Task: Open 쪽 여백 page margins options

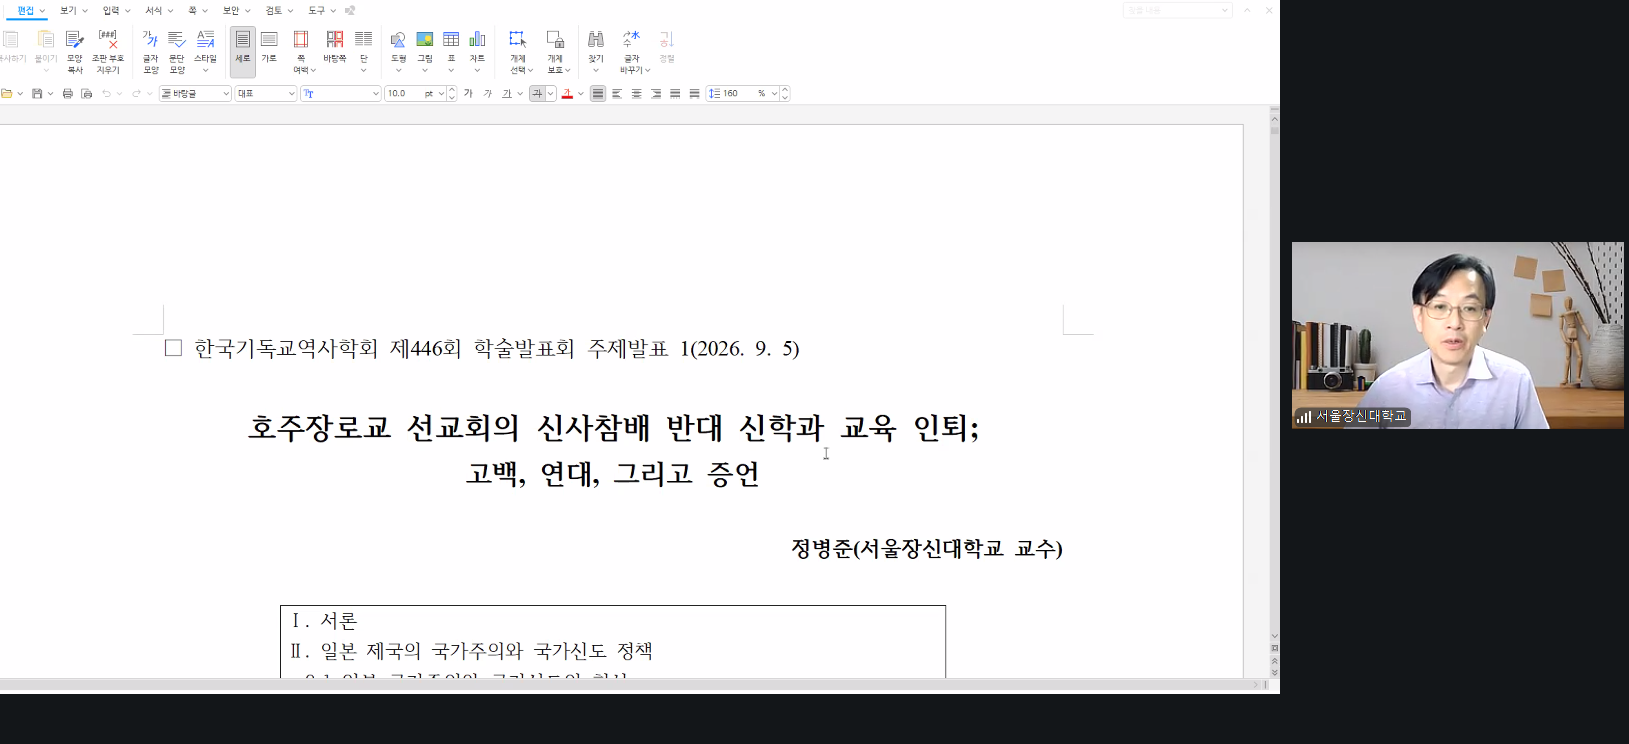Action: pos(301,51)
